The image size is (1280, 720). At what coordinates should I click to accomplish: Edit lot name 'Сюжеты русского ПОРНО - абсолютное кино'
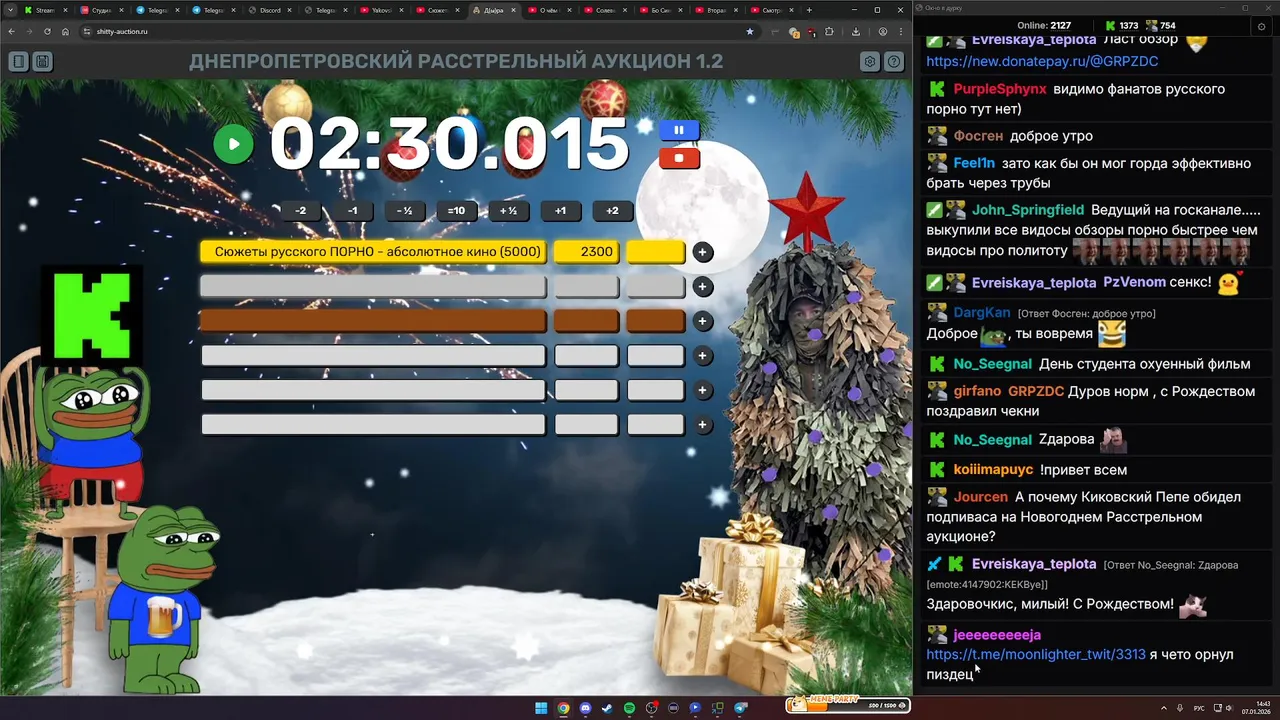tap(373, 252)
